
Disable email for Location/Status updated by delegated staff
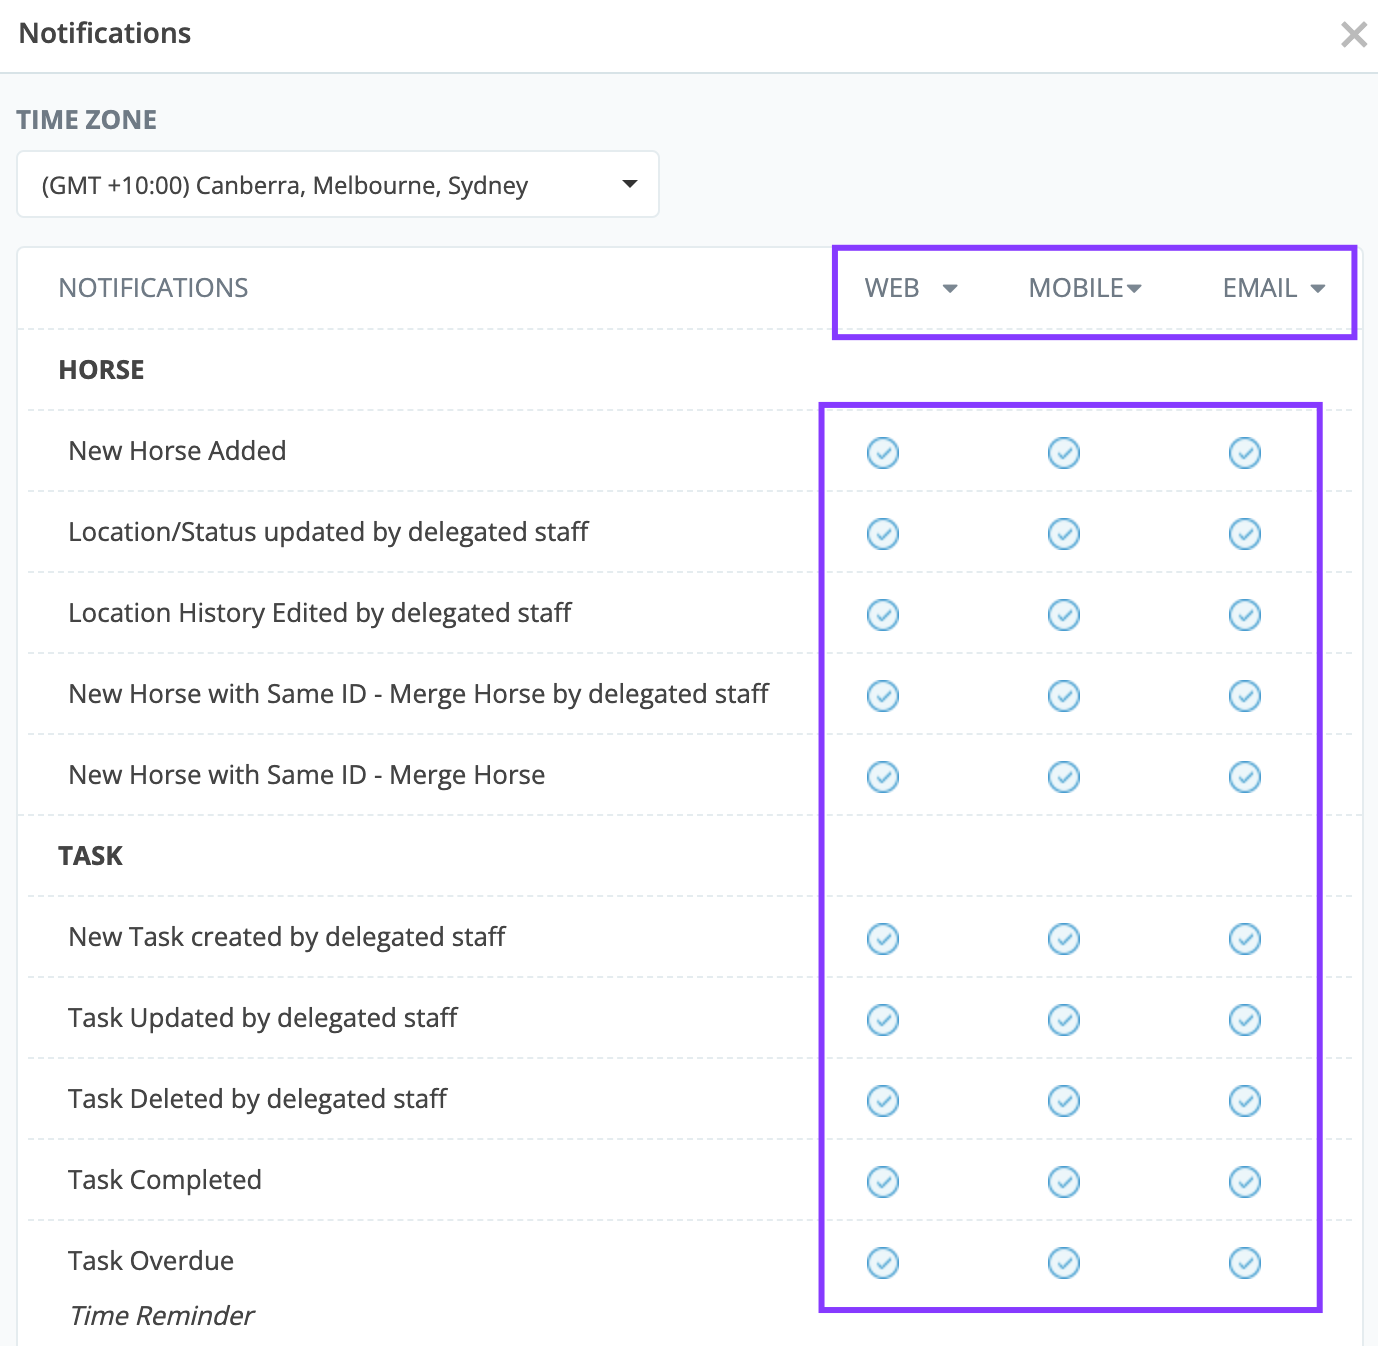[x=1244, y=534]
